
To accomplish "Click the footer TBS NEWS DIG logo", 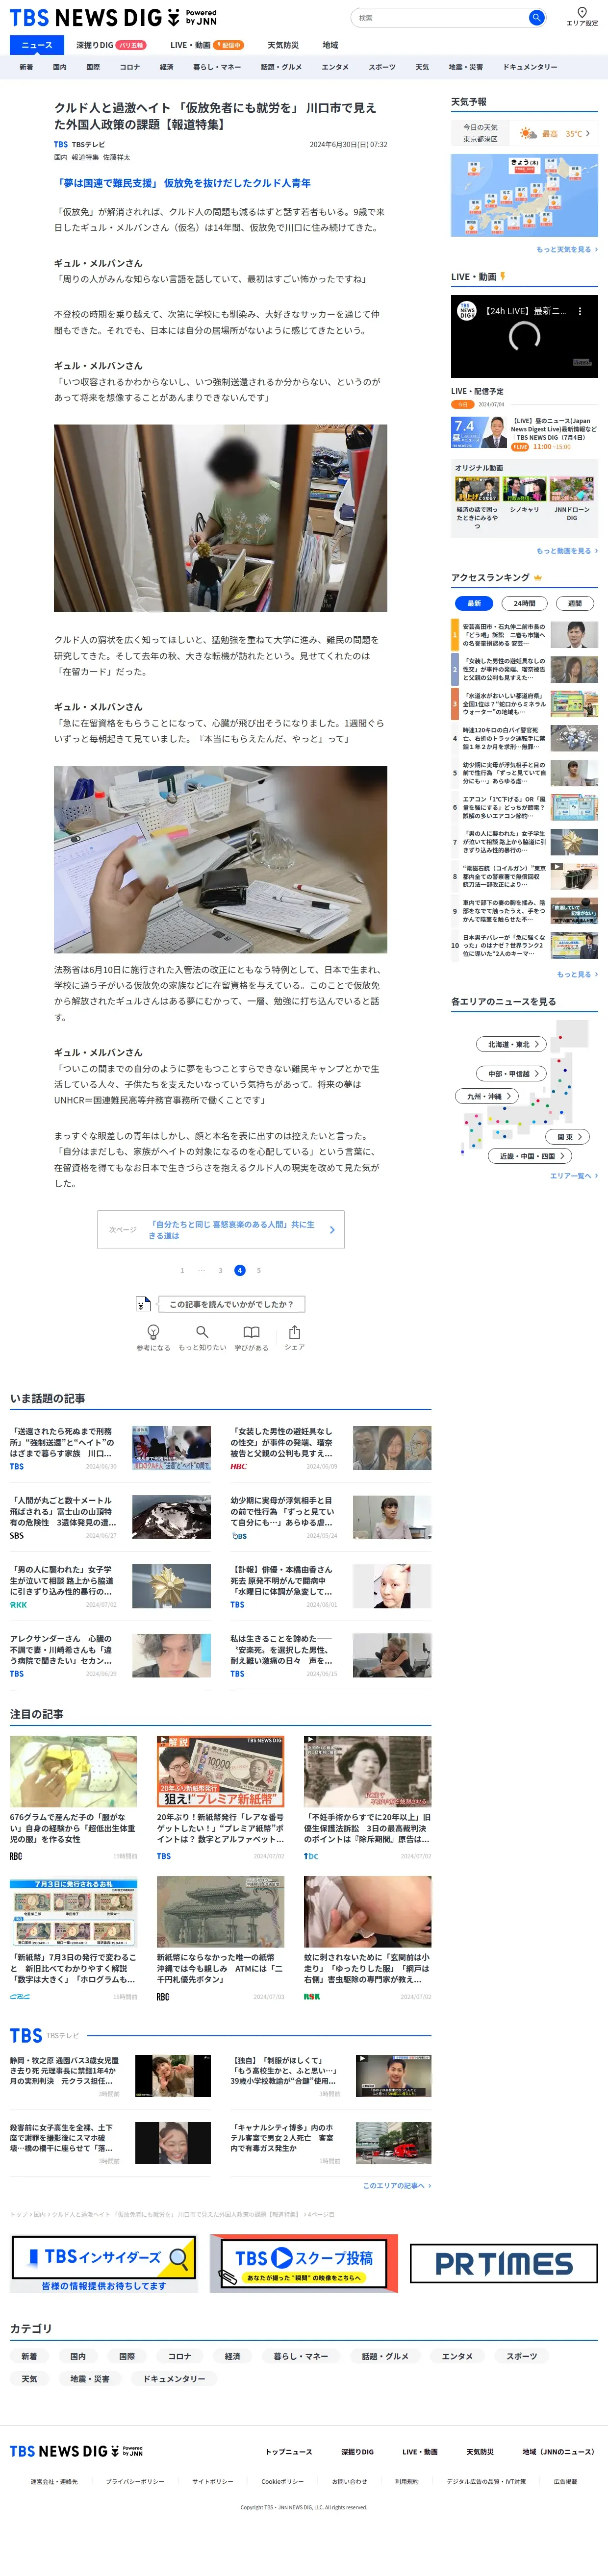I will point(76,2451).
